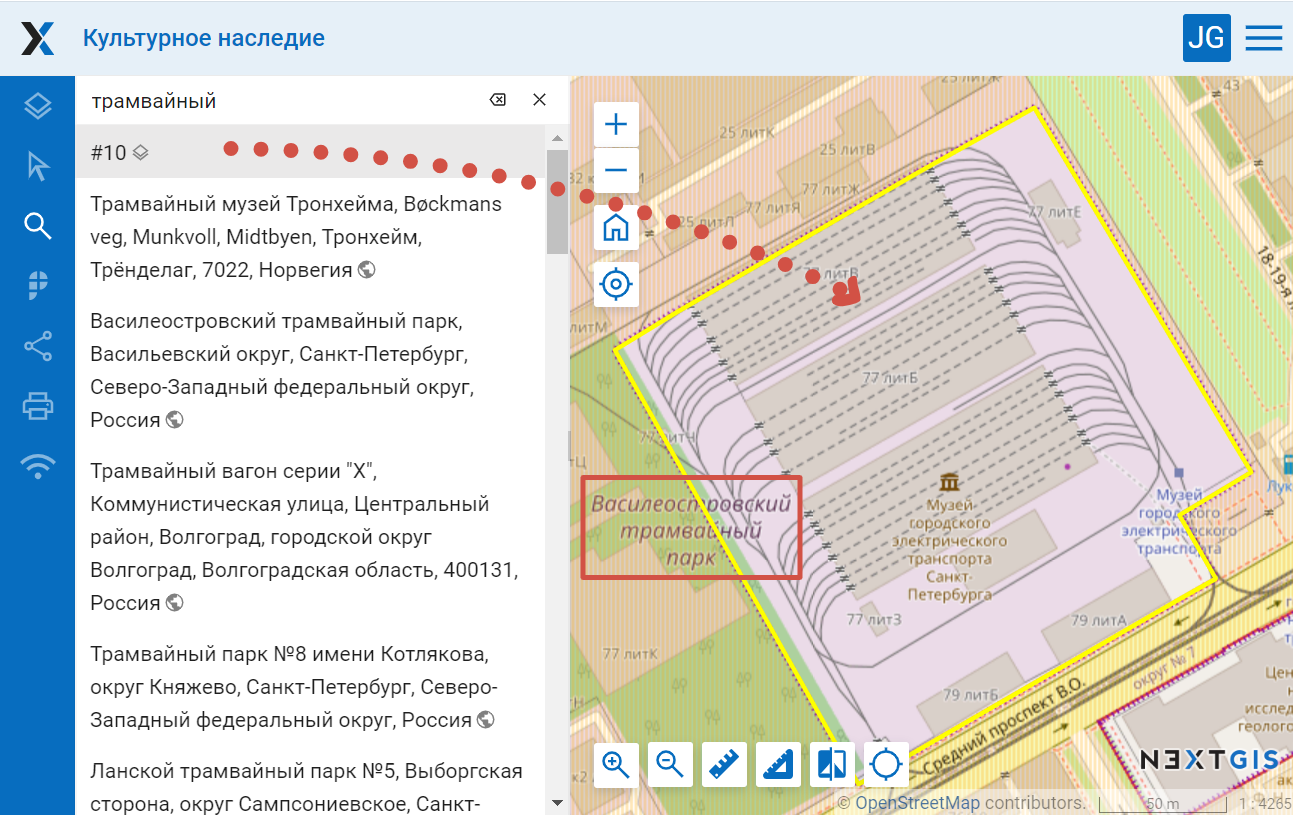Activate the vertical swipe compare tool
Viewport: 1293px width, 815px height.
(x=832, y=765)
